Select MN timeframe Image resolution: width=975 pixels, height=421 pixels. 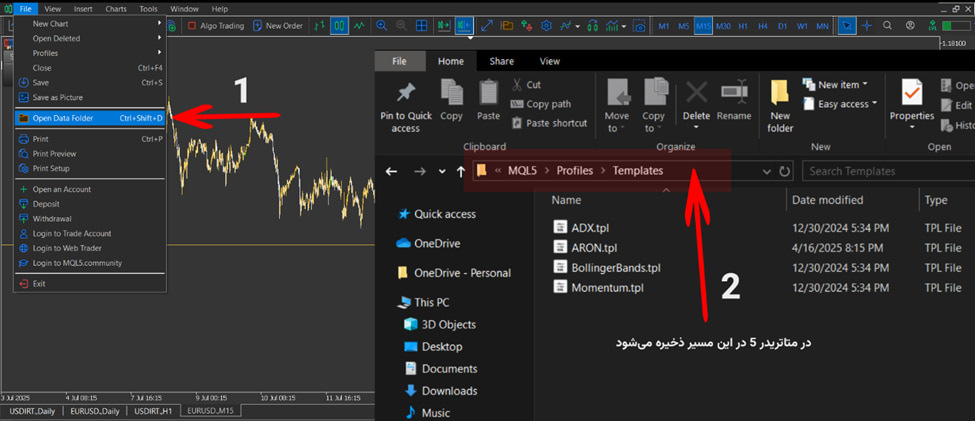coord(822,26)
